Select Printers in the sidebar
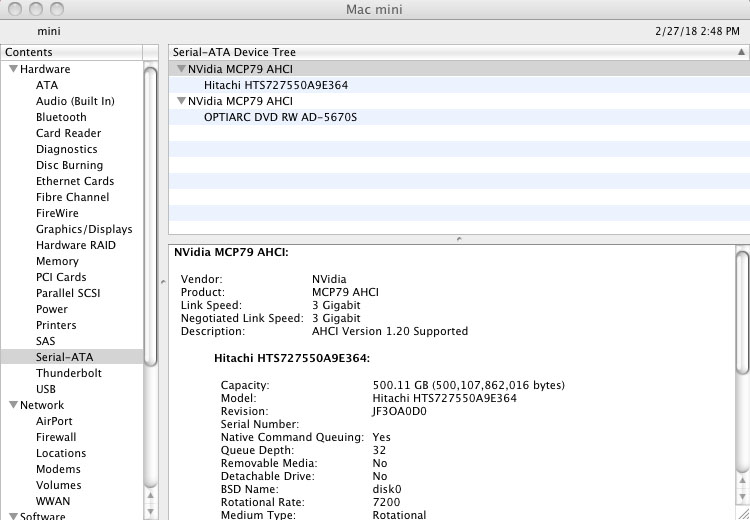This screenshot has height=520, width=750. pyautogui.click(x=56, y=325)
